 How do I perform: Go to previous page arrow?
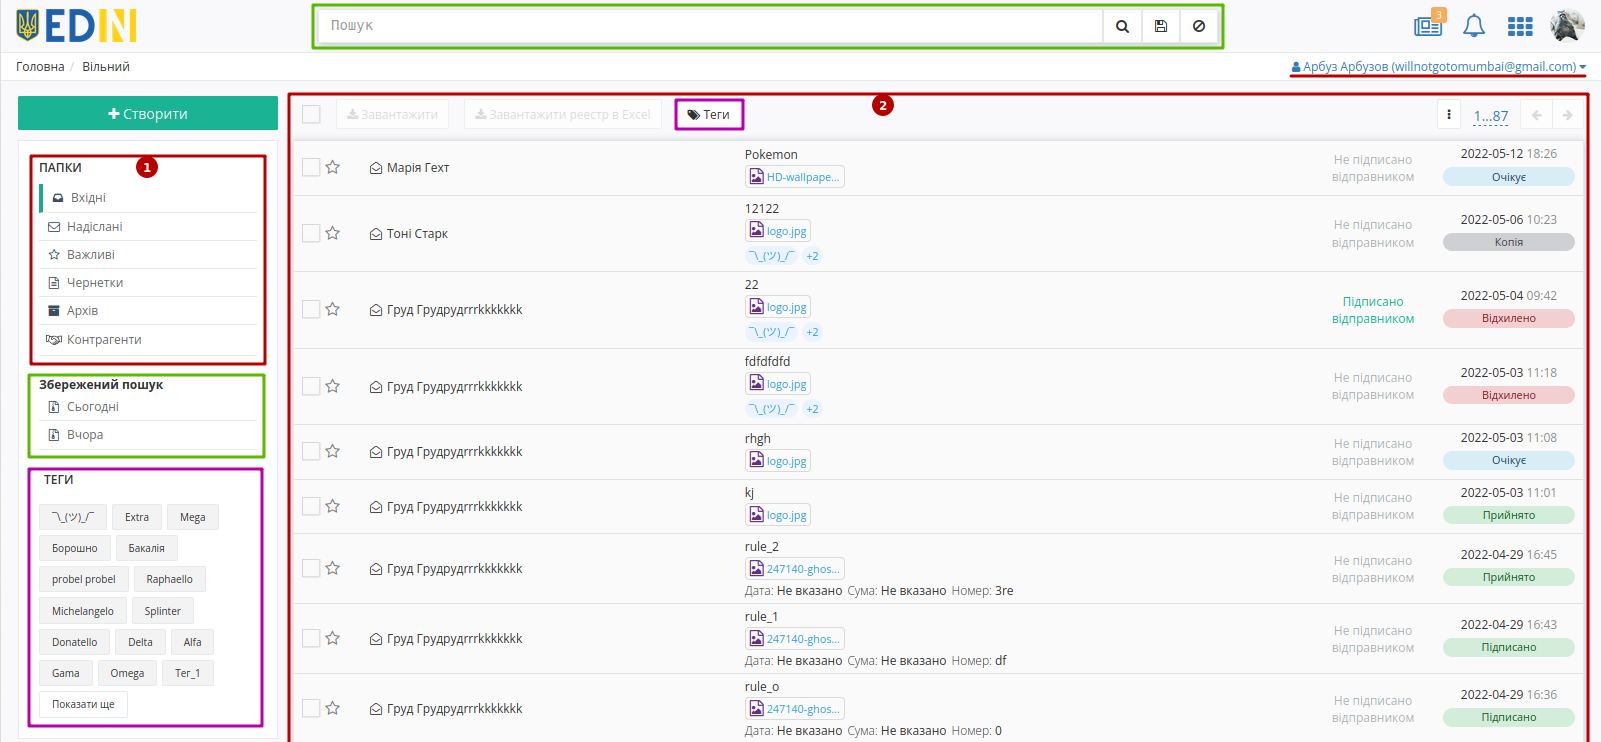pos(1536,115)
